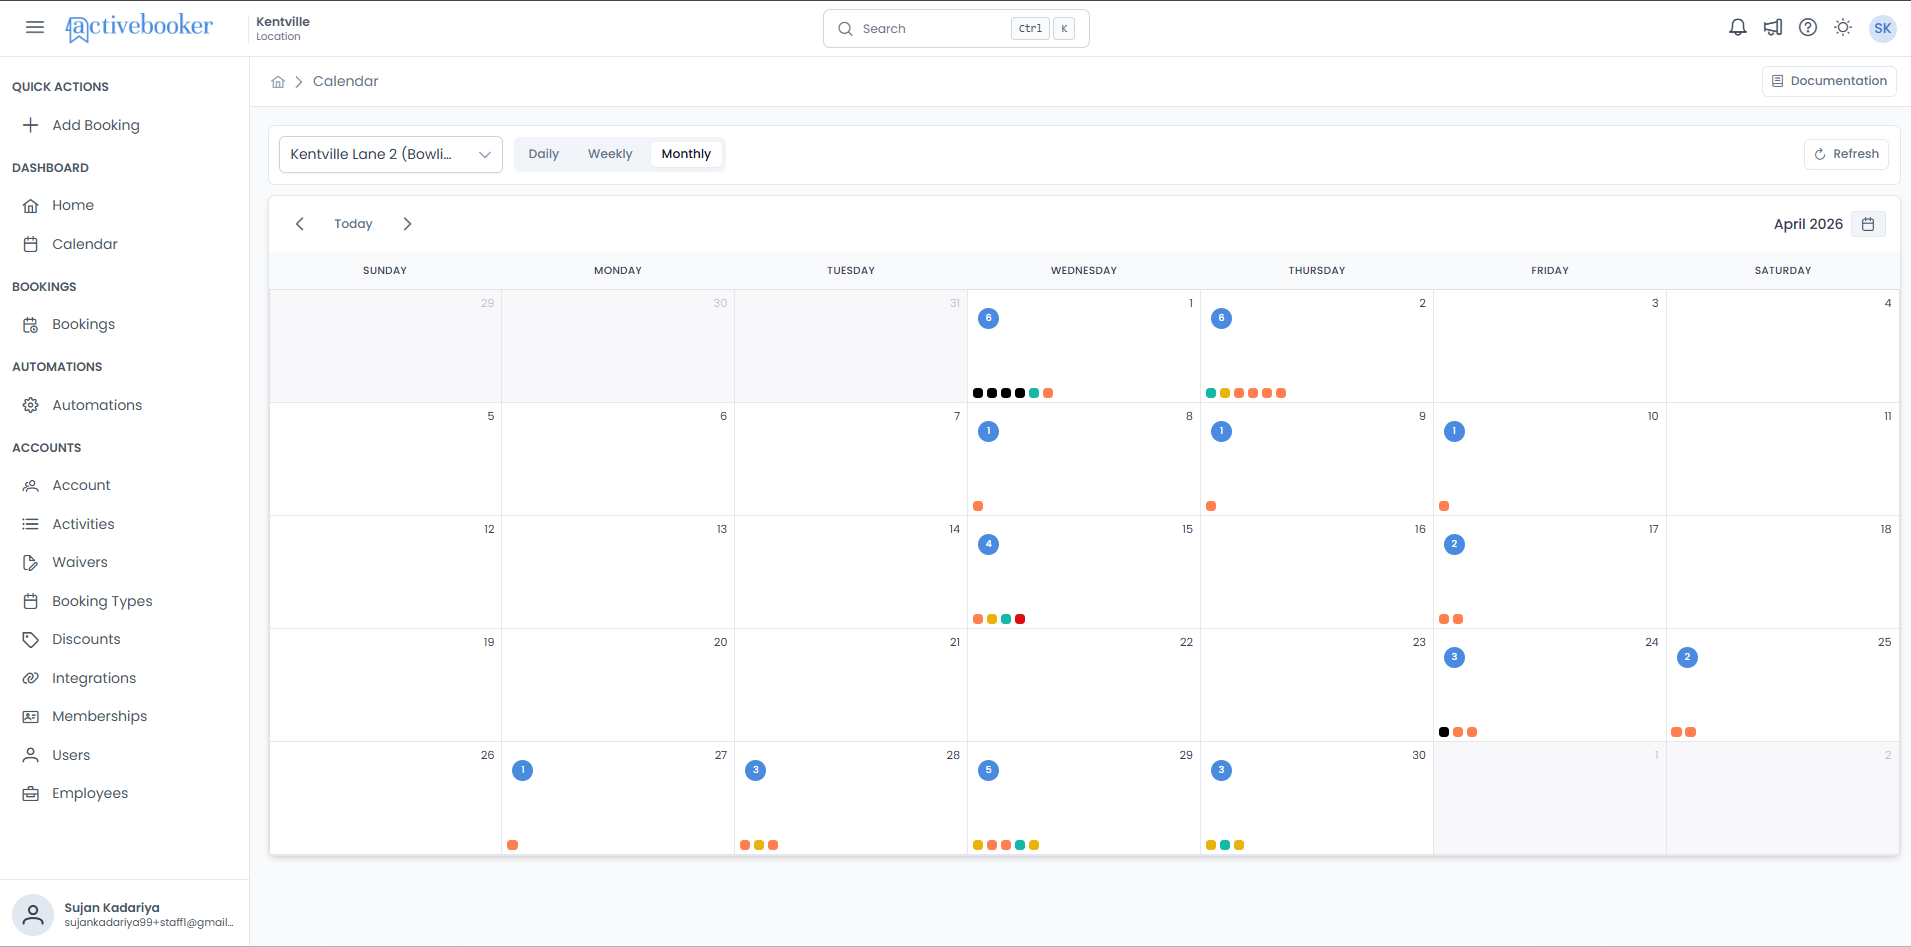Open booking count badge on April 8

click(x=988, y=431)
